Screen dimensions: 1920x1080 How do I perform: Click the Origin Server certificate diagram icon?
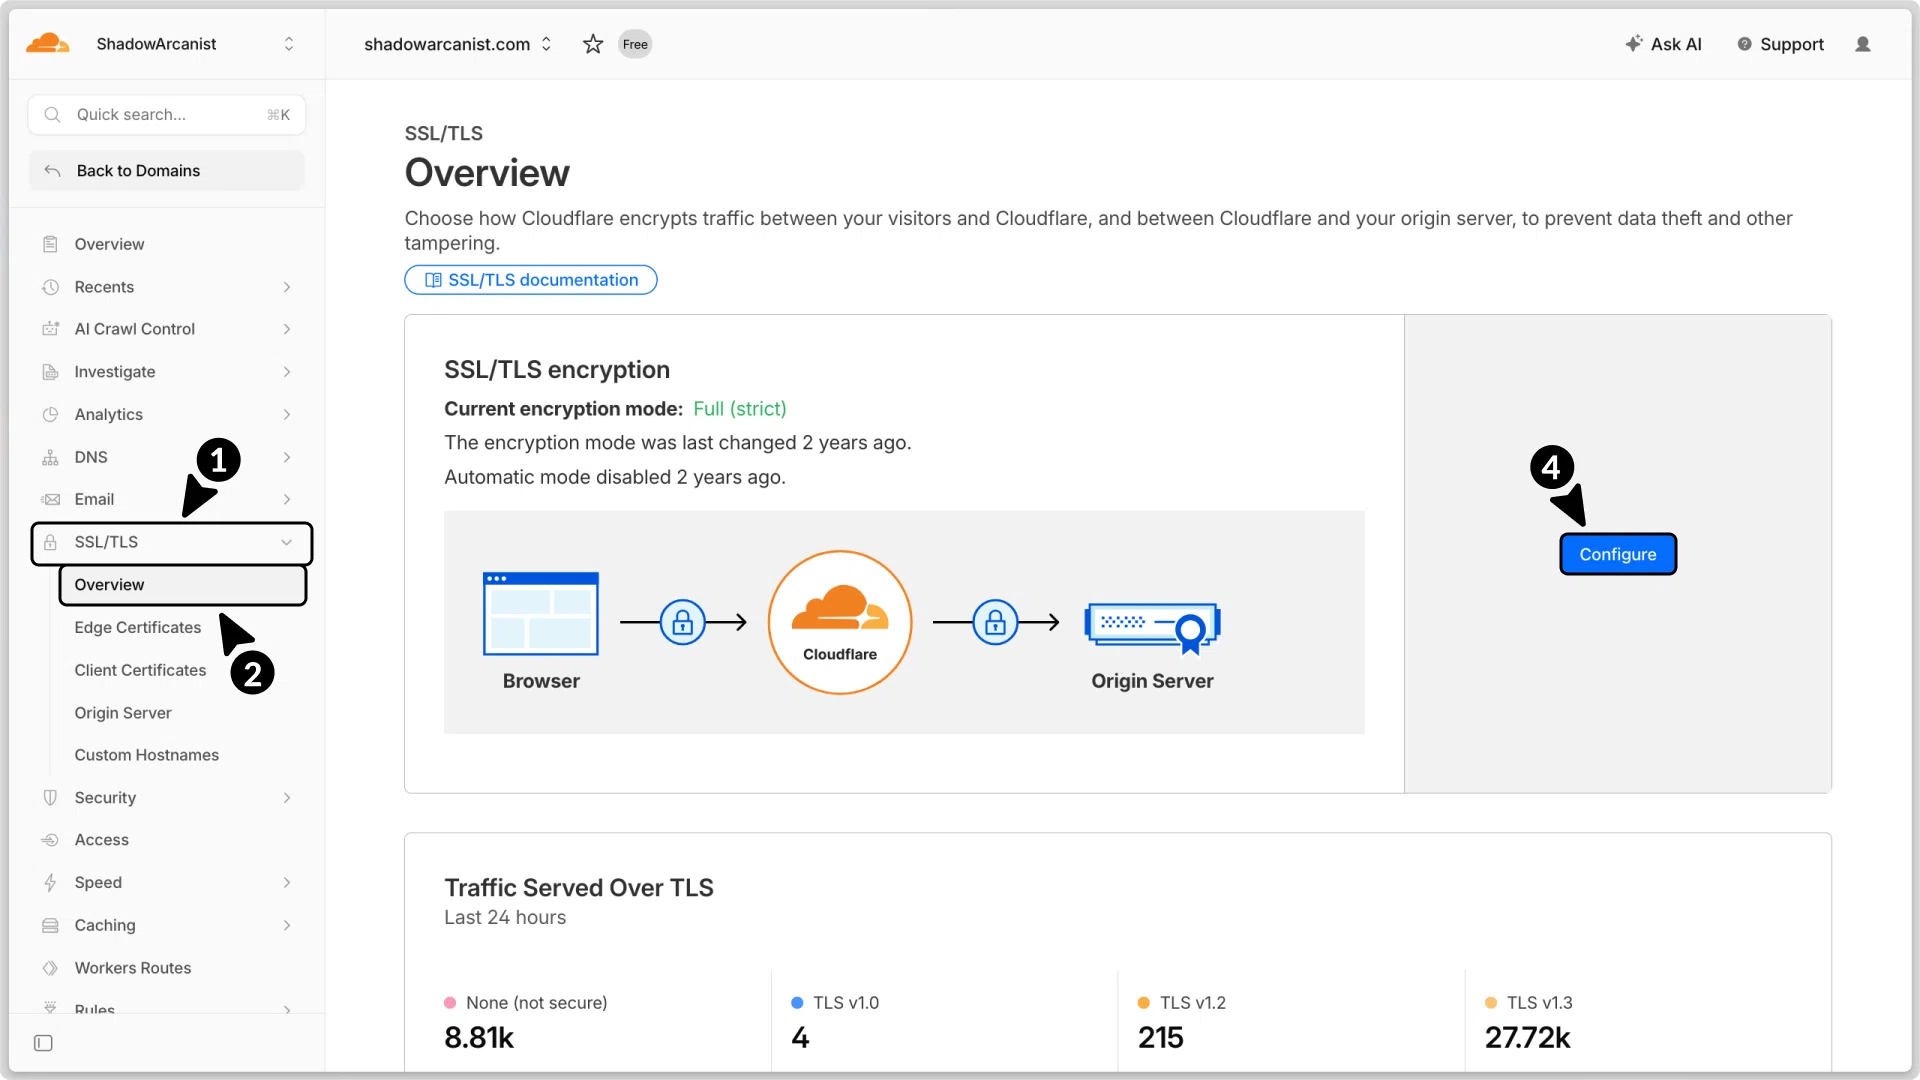1153,628
